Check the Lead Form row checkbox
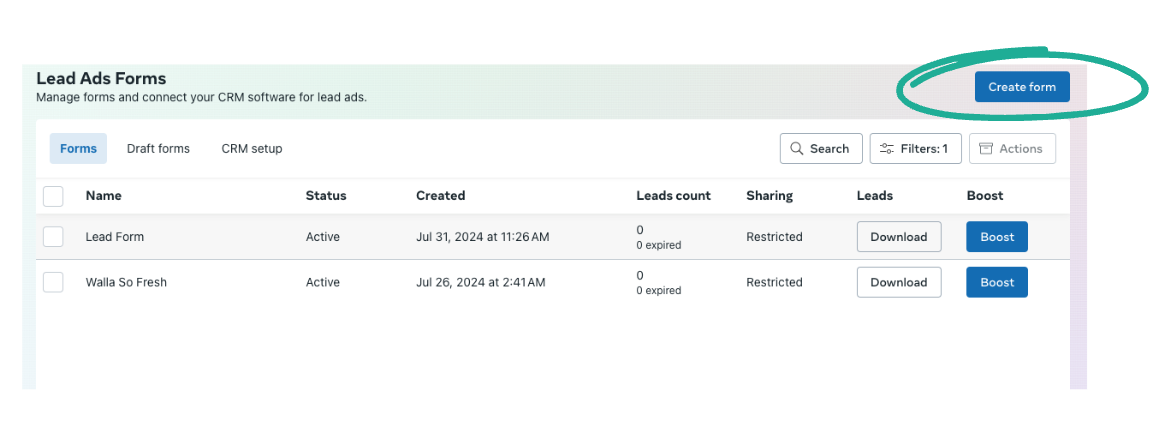The width and height of the screenshot is (1163, 445). click(54, 237)
